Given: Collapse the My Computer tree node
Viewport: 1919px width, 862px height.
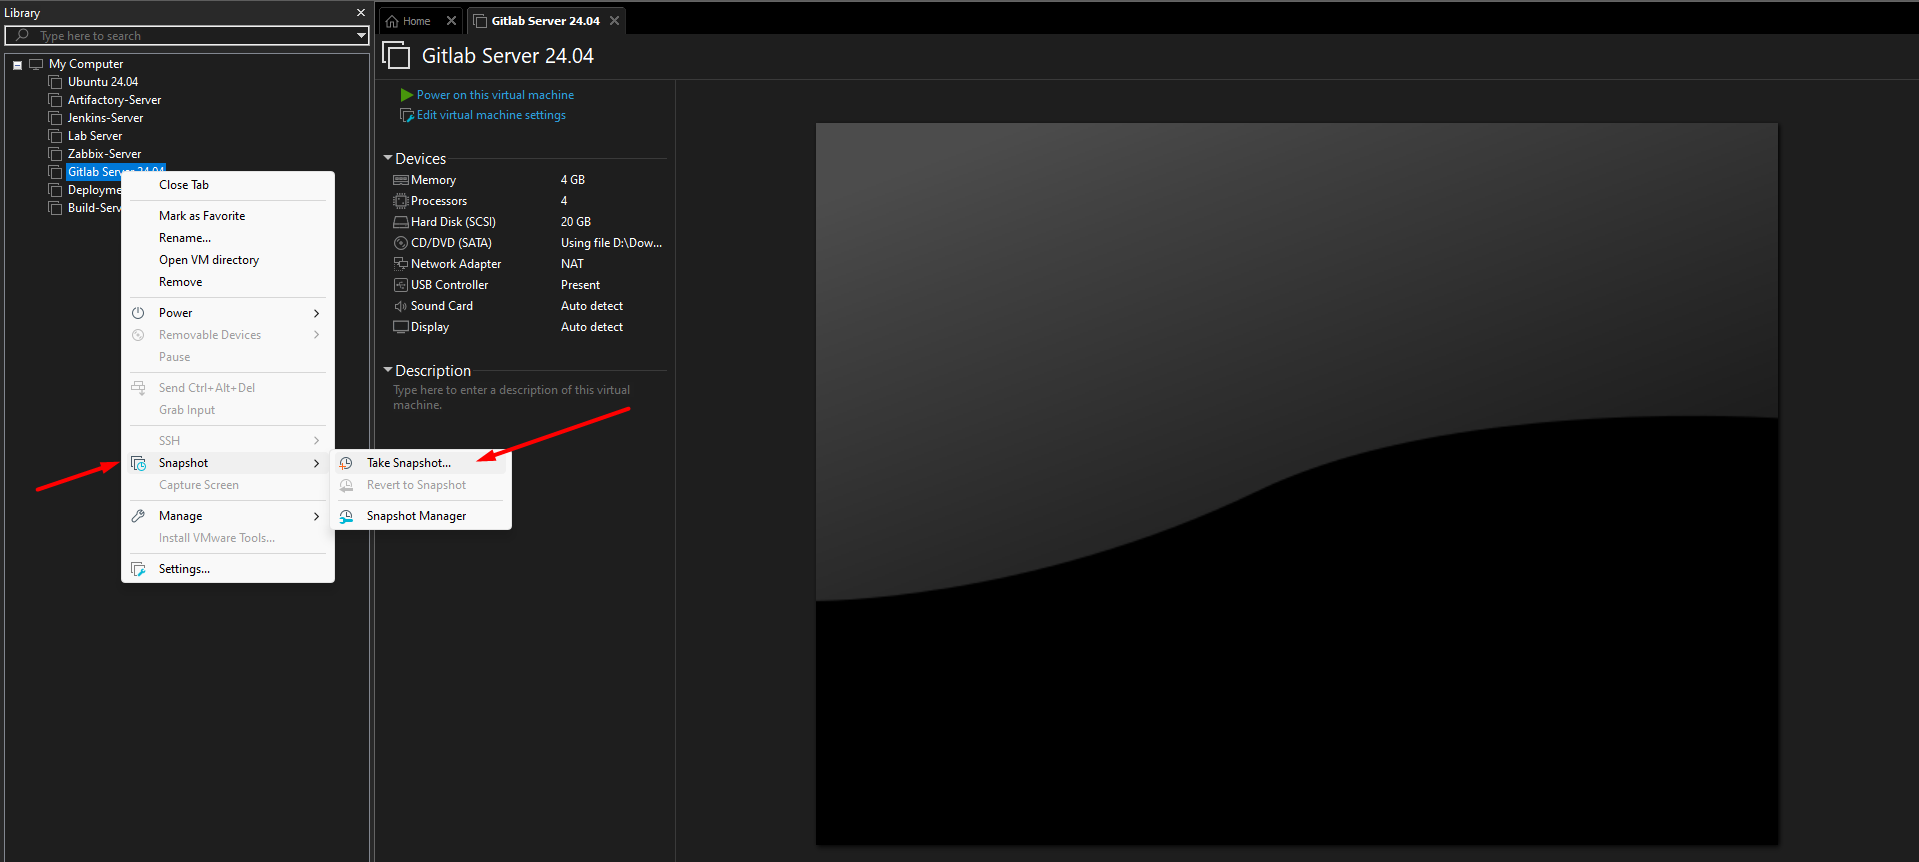Looking at the screenshot, I should coord(17,65).
